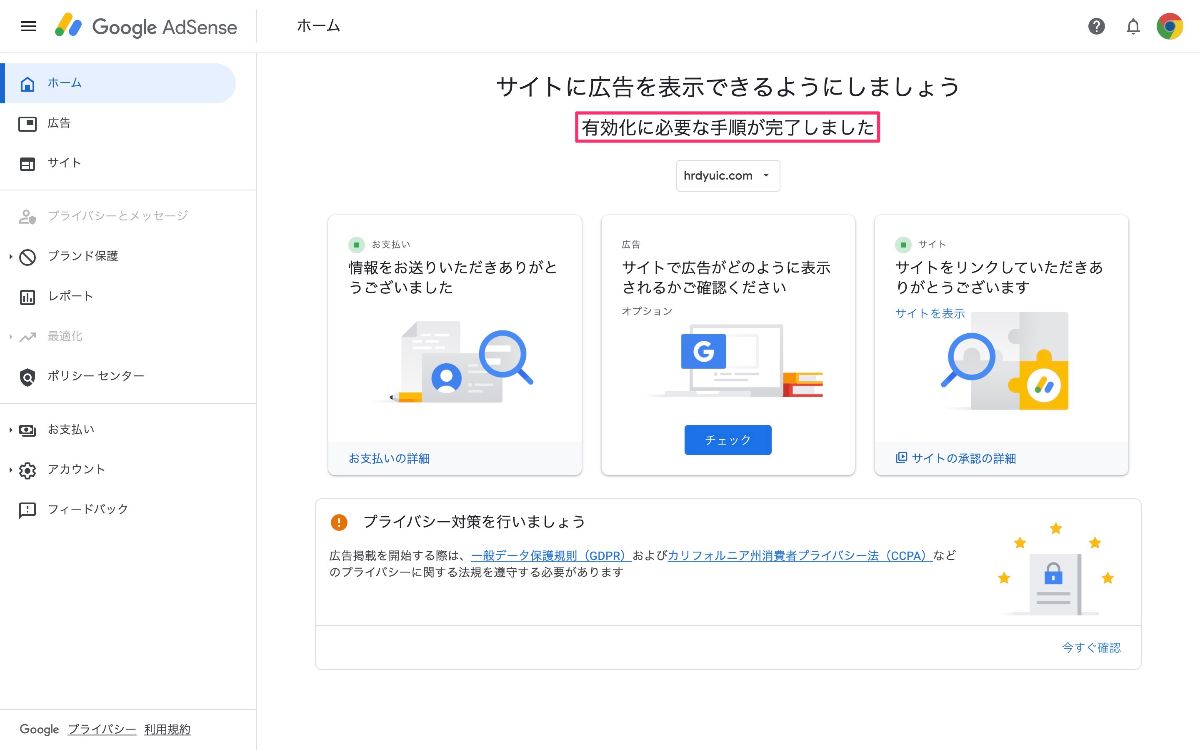Click the green status icon on サイト card

903,244
